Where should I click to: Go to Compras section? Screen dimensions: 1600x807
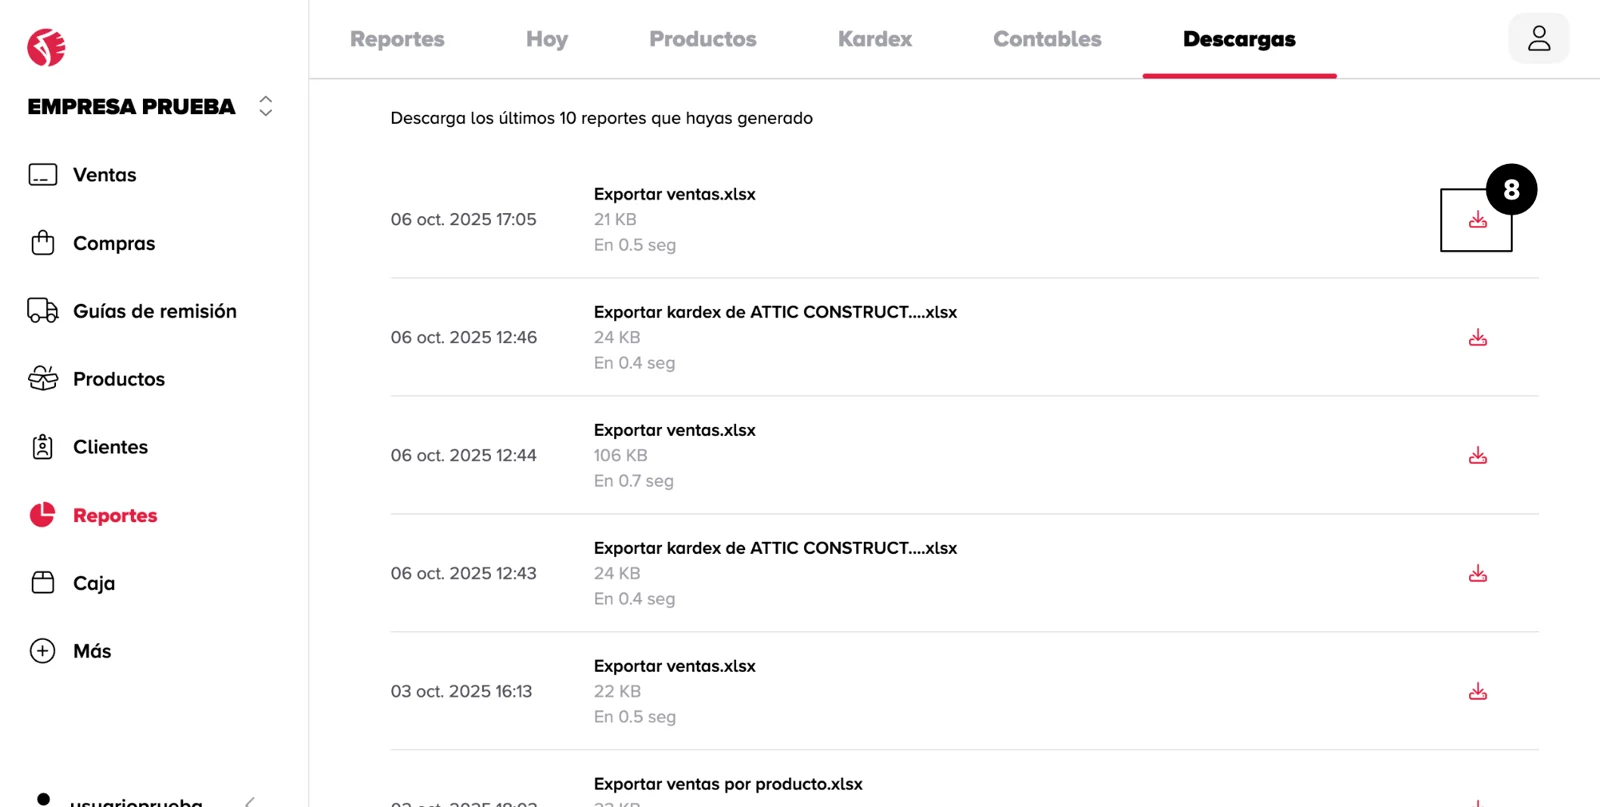pyautogui.click(x=113, y=243)
